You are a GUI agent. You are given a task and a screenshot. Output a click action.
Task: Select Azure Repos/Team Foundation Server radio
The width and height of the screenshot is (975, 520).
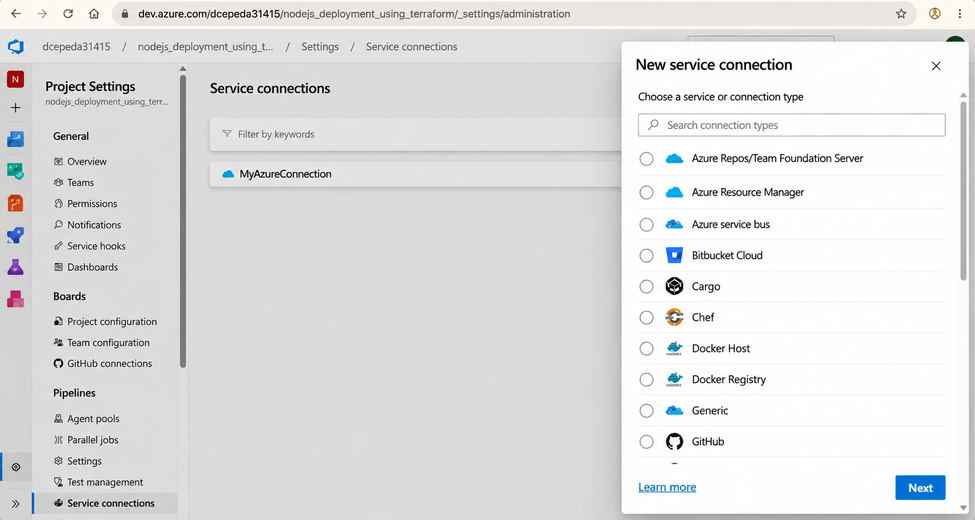[x=647, y=159]
